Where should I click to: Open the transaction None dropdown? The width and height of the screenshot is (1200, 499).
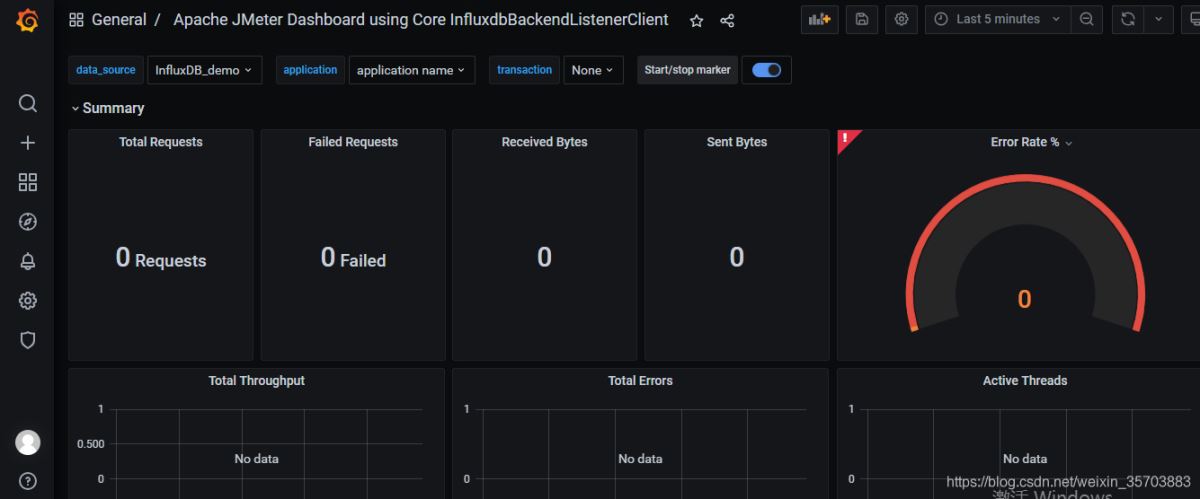(591, 70)
